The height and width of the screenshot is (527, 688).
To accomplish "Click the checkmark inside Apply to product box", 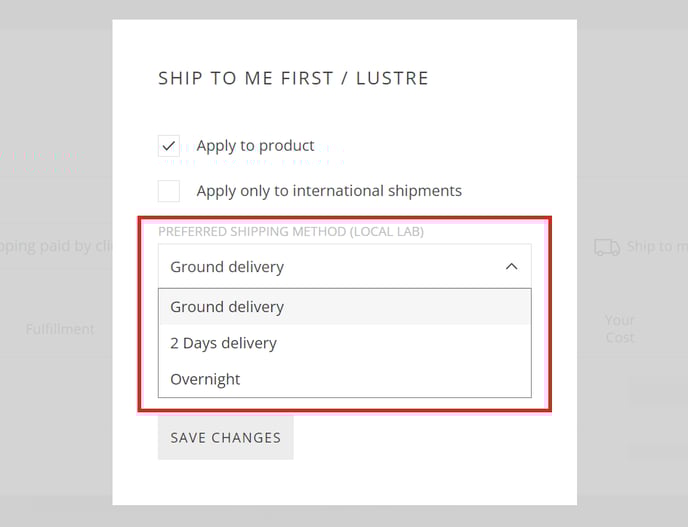I will coord(168,146).
